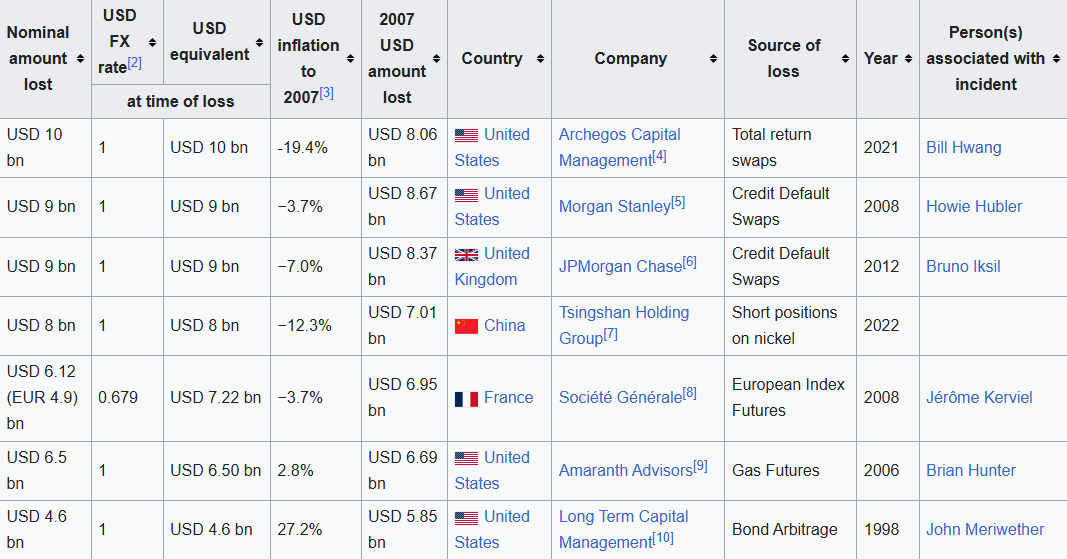Screen dimensions: 1067x559
Task: Sort by 2007 USD amount lost
Action: (435, 59)
